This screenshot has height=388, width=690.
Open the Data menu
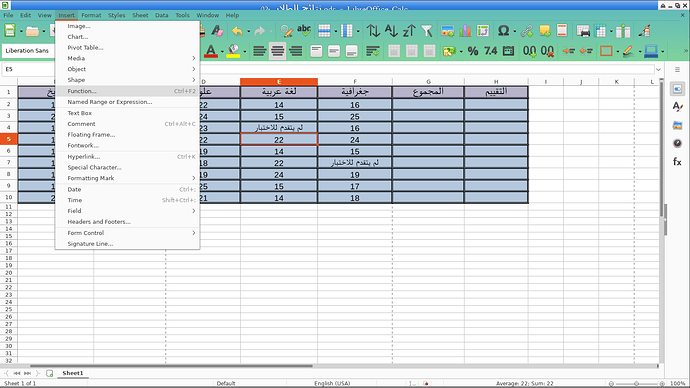161,15
